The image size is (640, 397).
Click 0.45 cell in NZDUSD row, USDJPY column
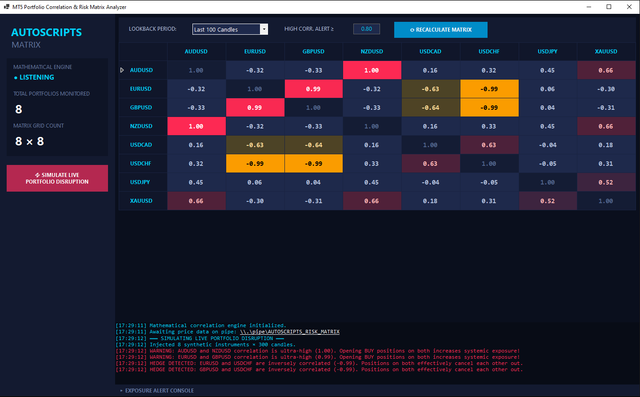547,126
